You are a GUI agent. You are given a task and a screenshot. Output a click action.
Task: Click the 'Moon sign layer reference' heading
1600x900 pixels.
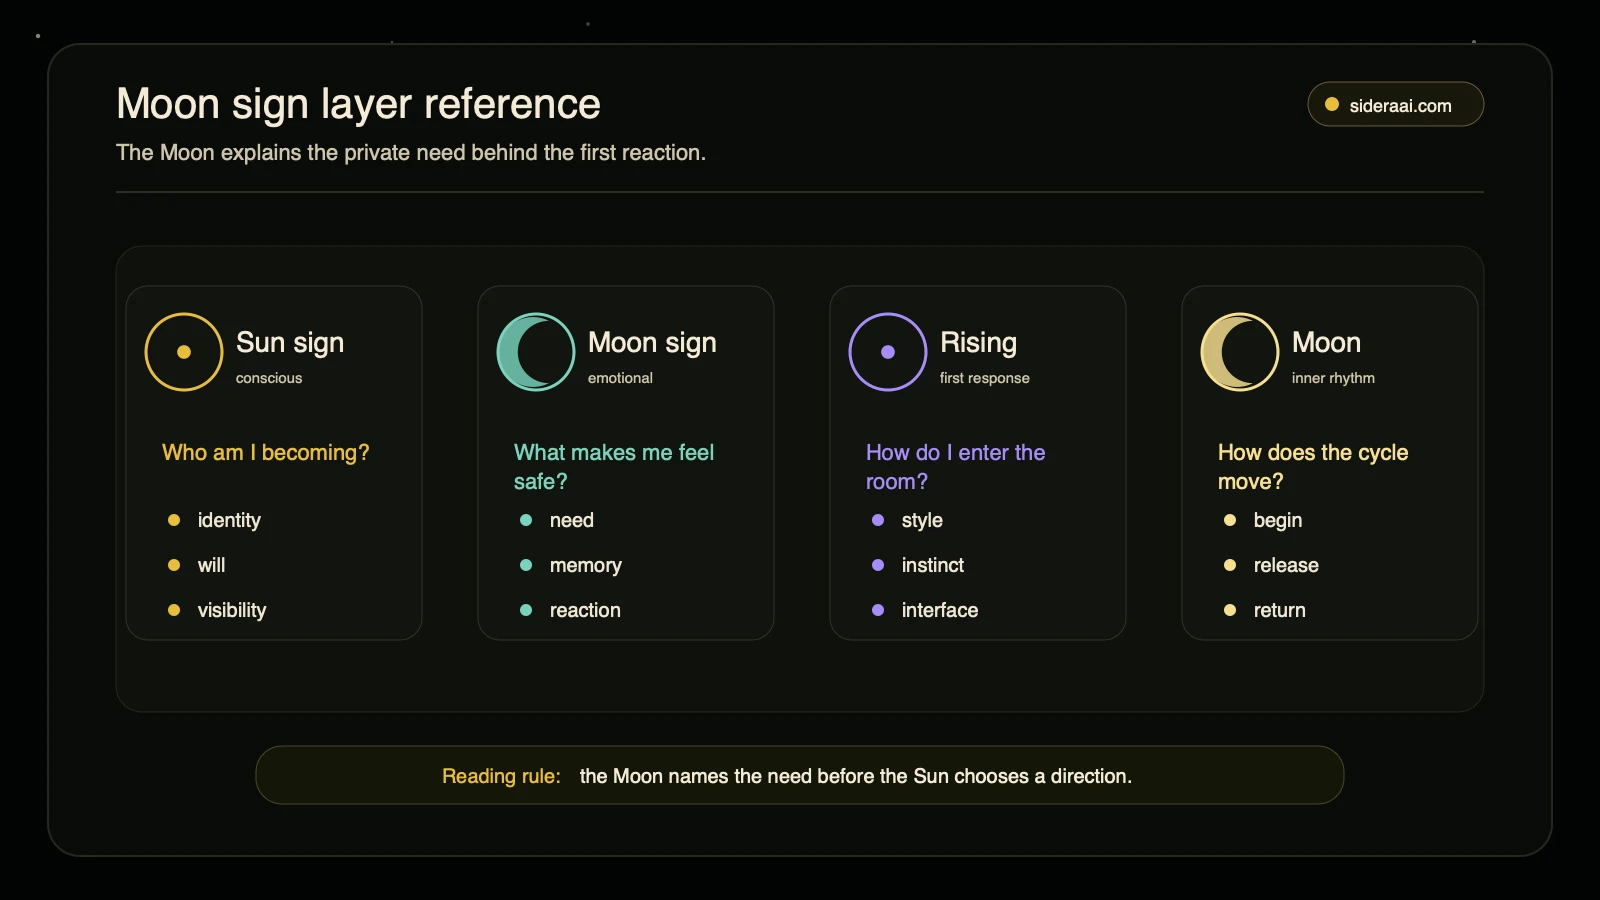coord(358,104)
